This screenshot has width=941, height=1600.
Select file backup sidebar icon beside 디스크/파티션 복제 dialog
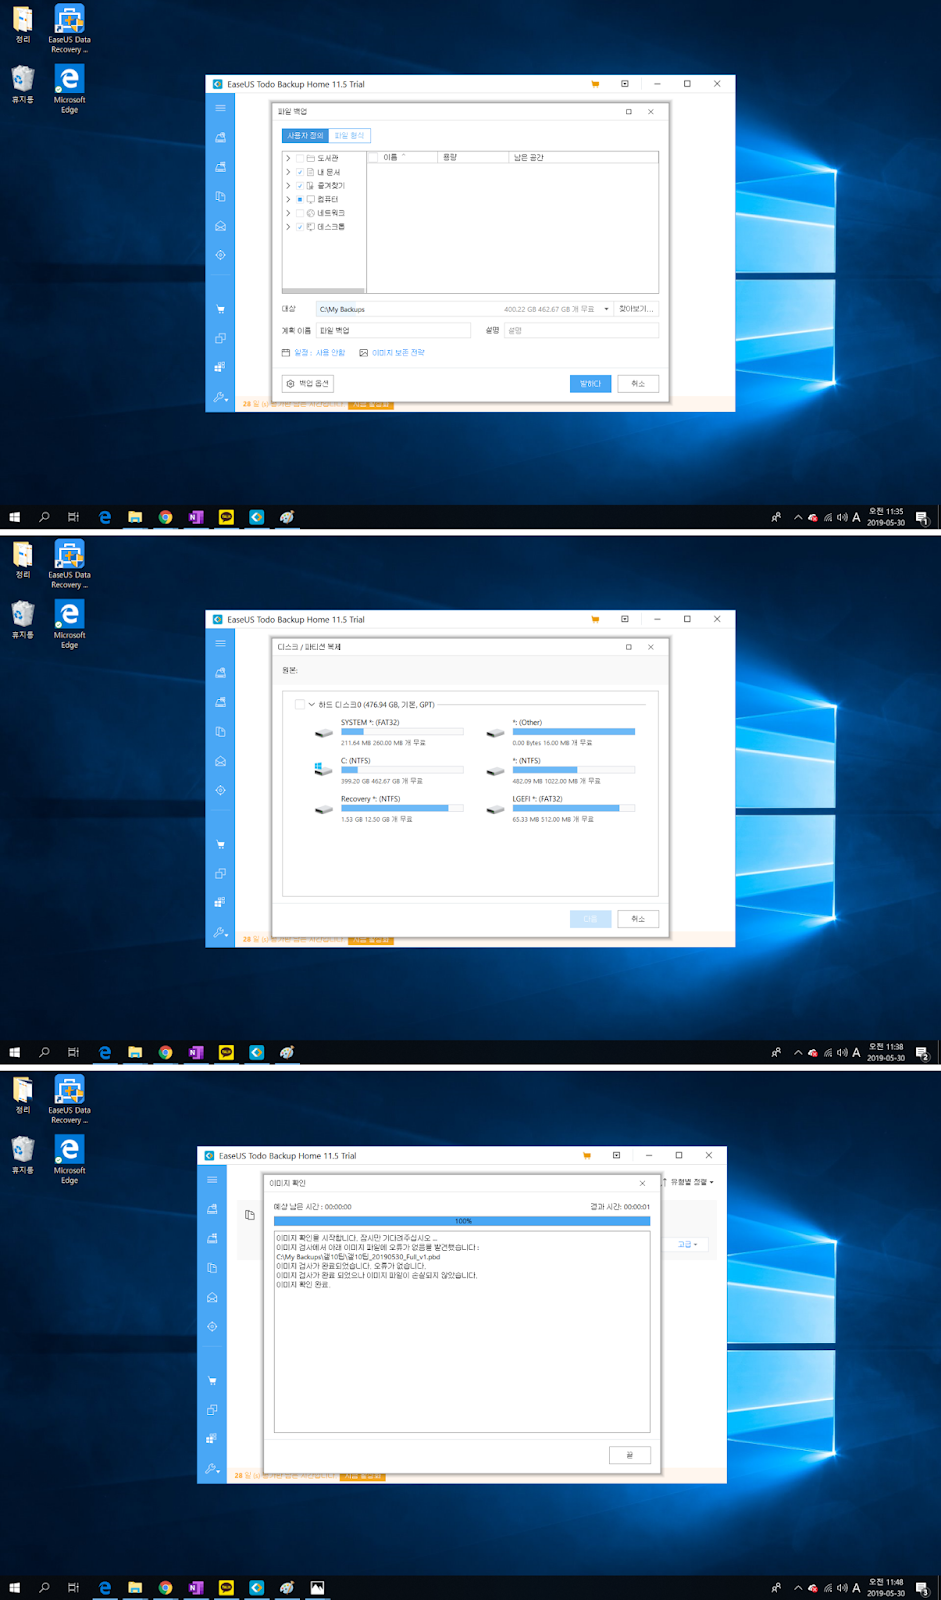click(220, 732)
